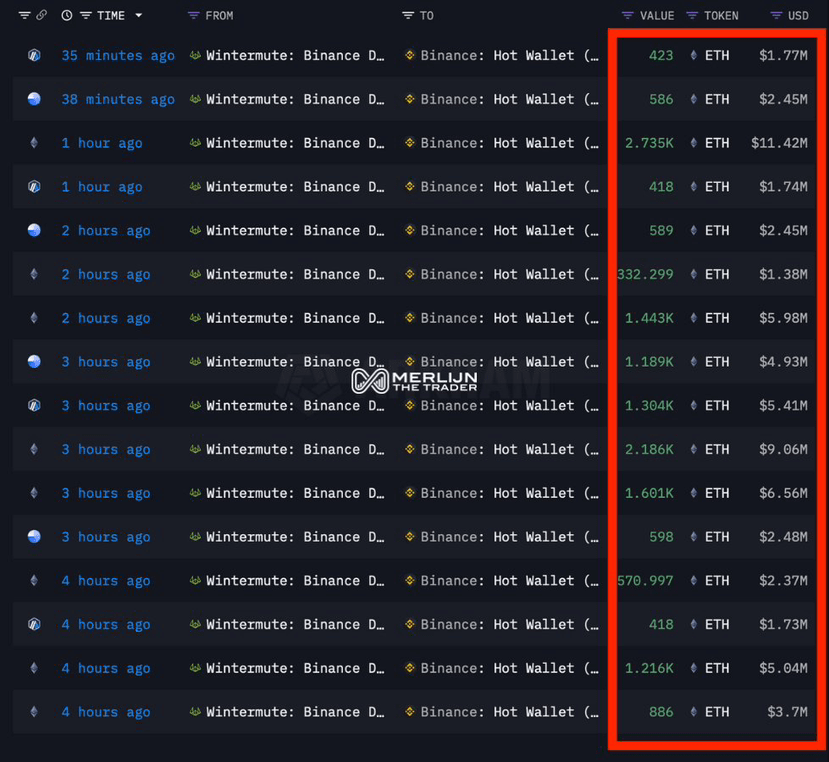This screenshot has width=829, height=762.
Task: Click the Ethereum chain icon in the 2.186K row
Action: pyautogui.click(x=34, y=449)
